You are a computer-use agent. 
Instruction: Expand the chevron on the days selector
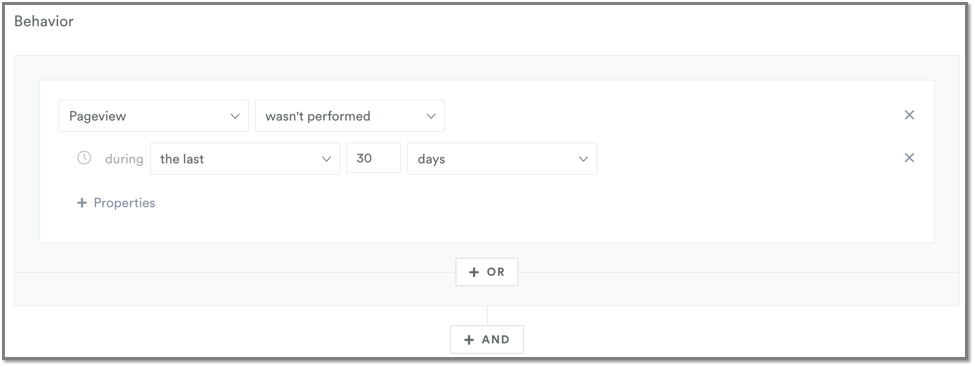[x=583, y=159]
